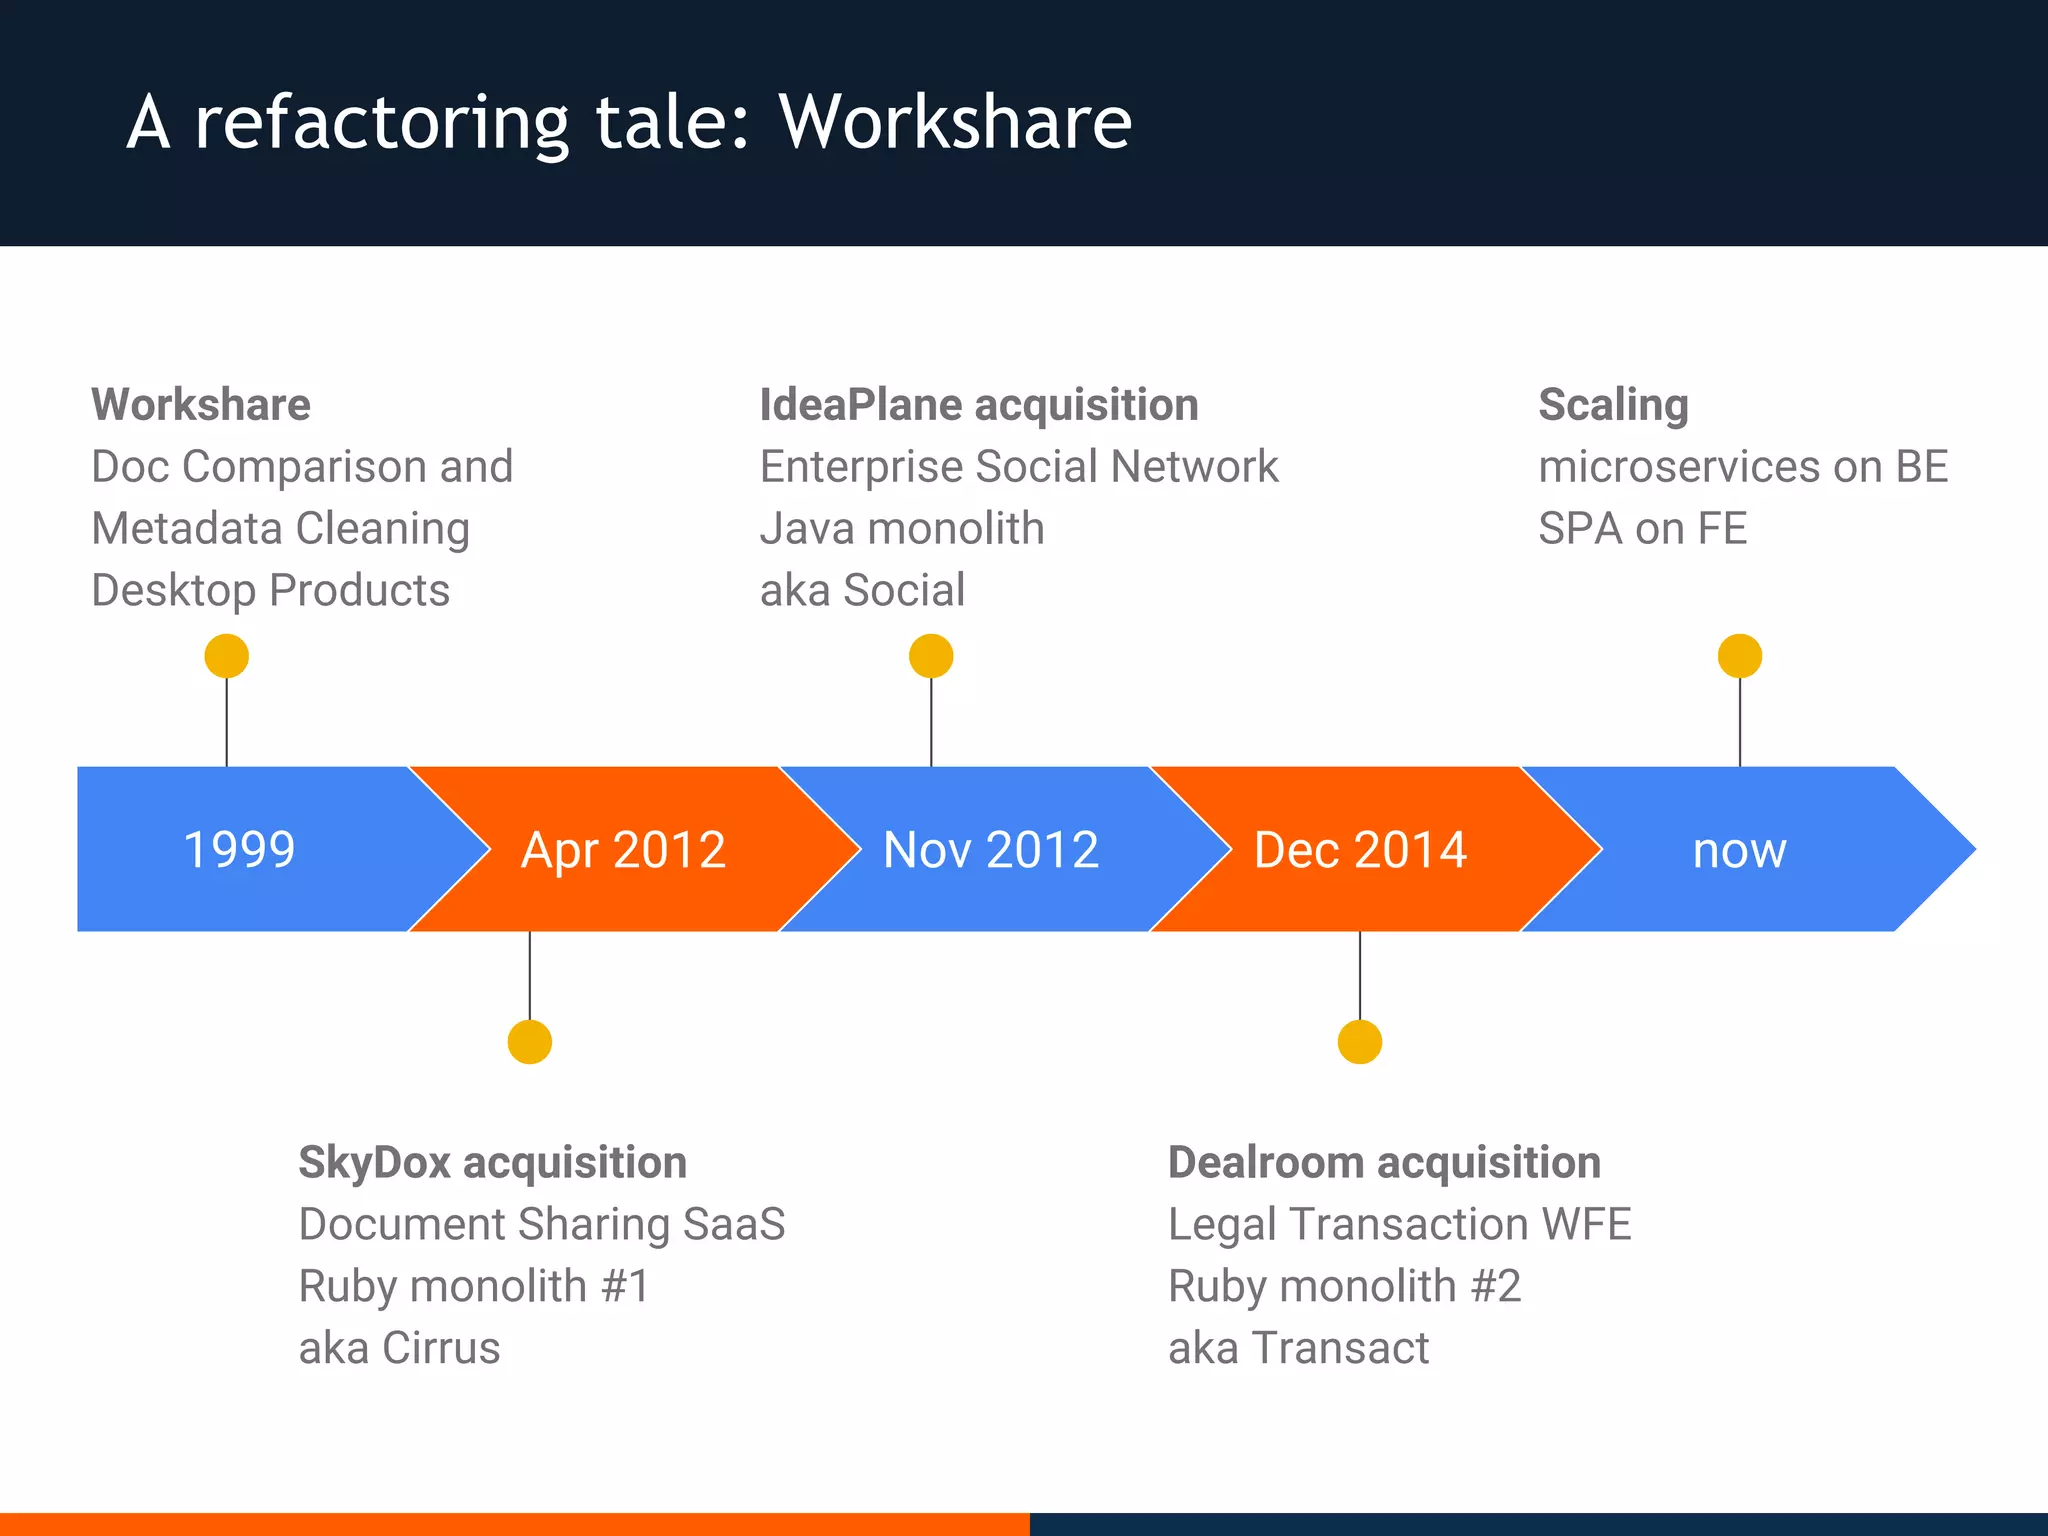The image size is (2048, 1536).
Task: Click the yellow marker above the now arrow
Action: click(x=1739, y=656)
